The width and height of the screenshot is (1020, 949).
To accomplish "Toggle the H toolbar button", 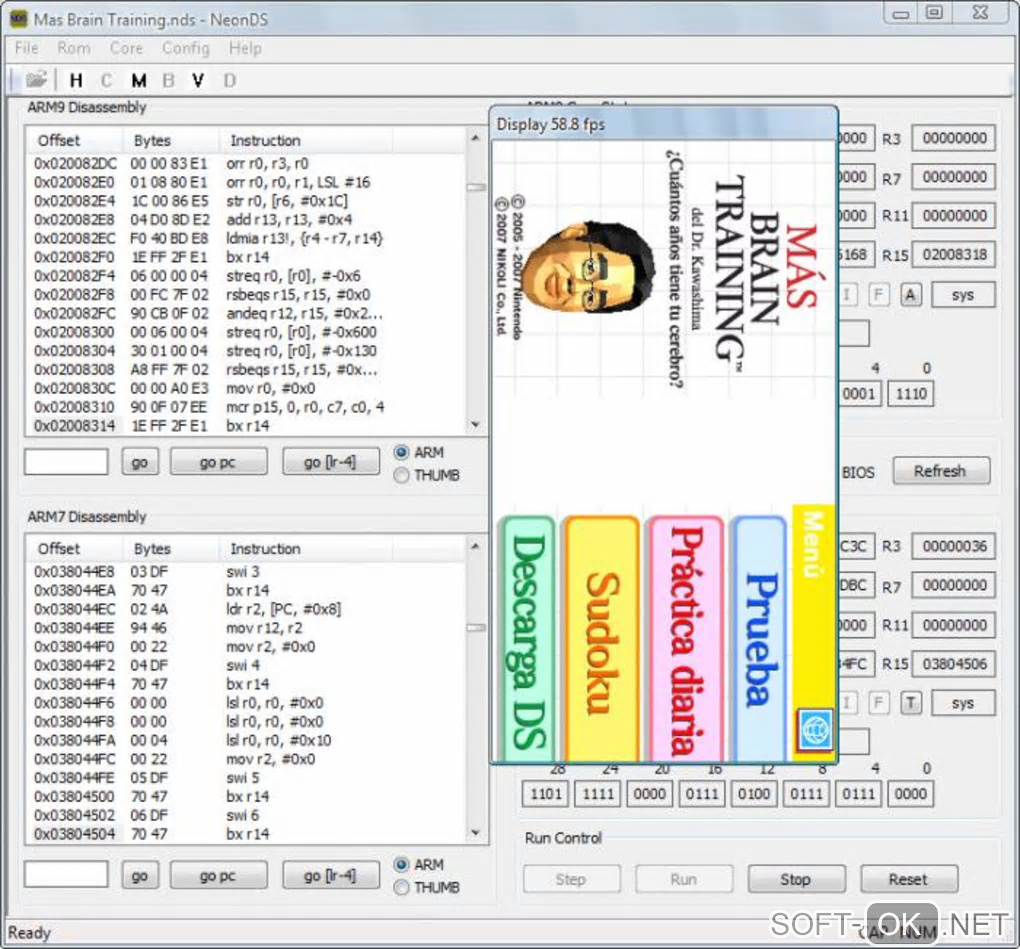I will [75, 80].
